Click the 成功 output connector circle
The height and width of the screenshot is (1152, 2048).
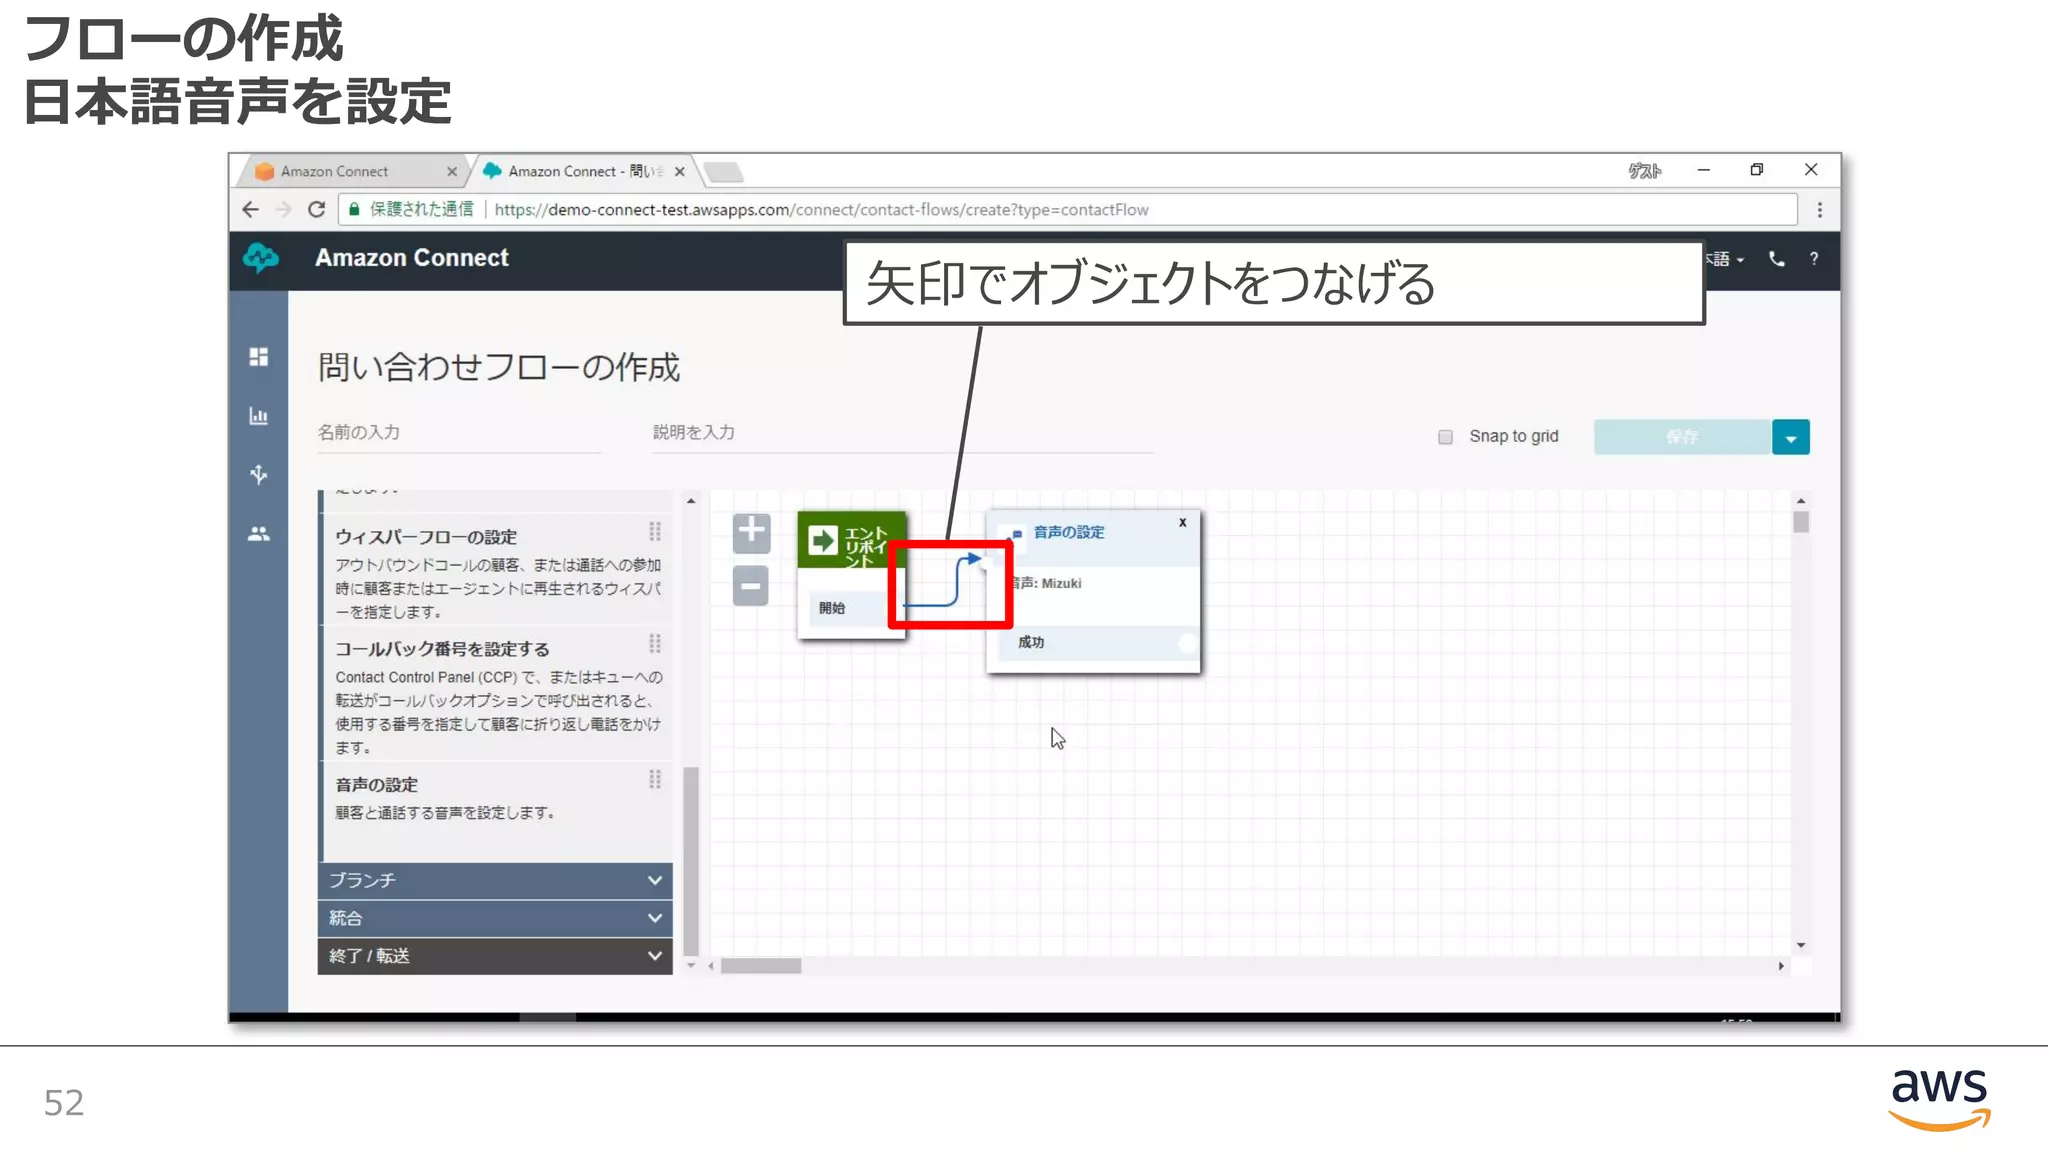pos(1187,643)
